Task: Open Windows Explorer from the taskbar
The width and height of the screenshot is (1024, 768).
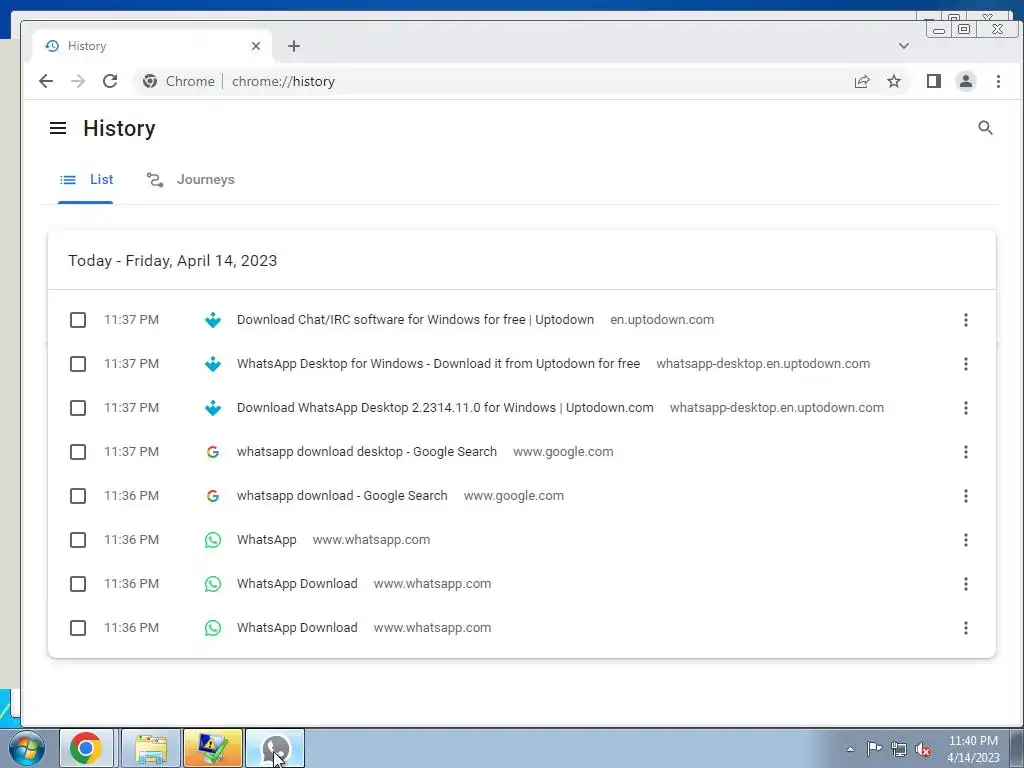Action: click(x=151, y=748)
